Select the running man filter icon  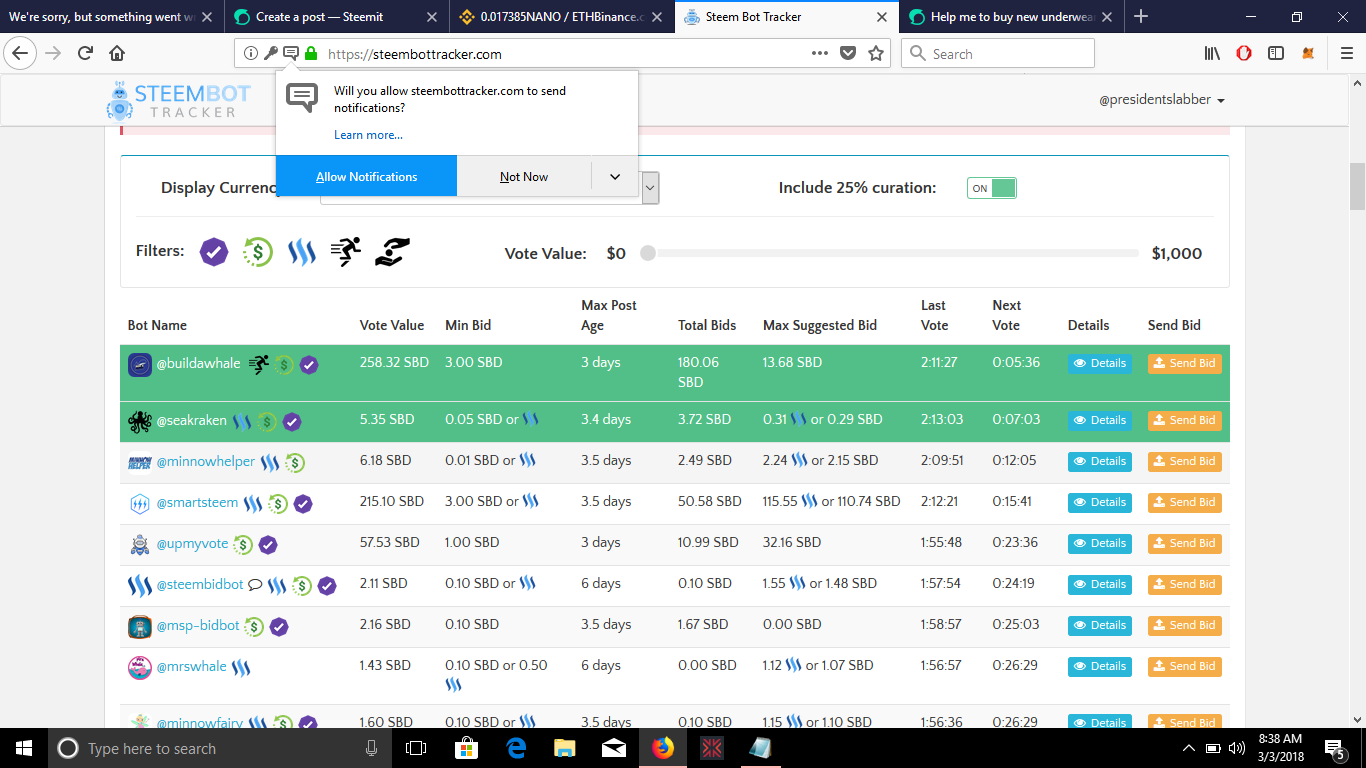tap(346, 252)
